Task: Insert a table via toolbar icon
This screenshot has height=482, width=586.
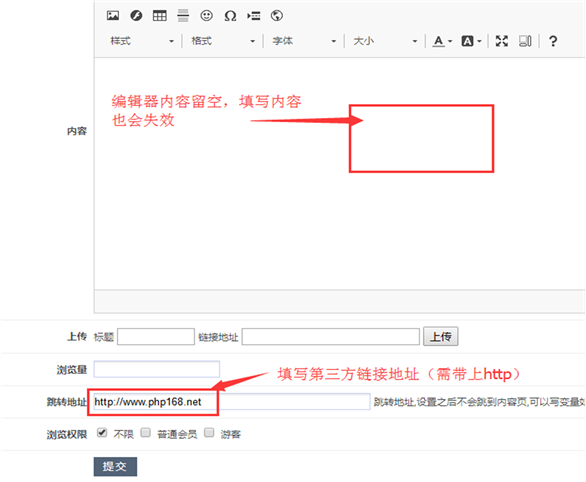Action: (x=160, y=16)
